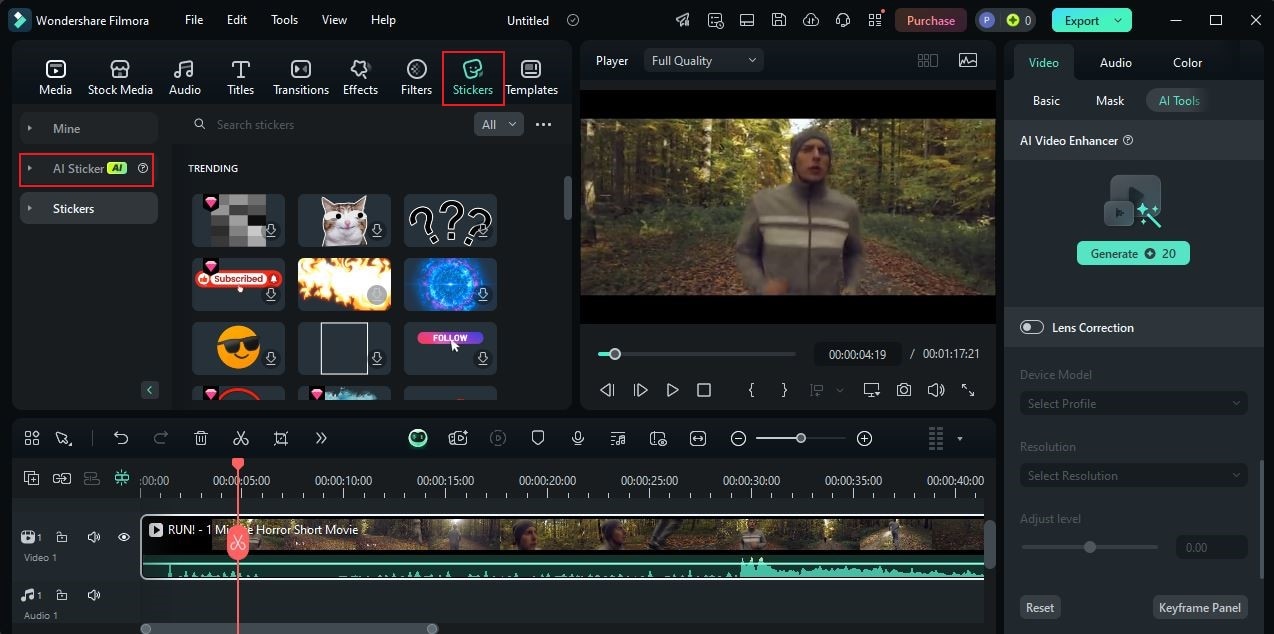Click the Reset button
The height and width of the screenshot is (634, 1274).
pos(1040,607)
